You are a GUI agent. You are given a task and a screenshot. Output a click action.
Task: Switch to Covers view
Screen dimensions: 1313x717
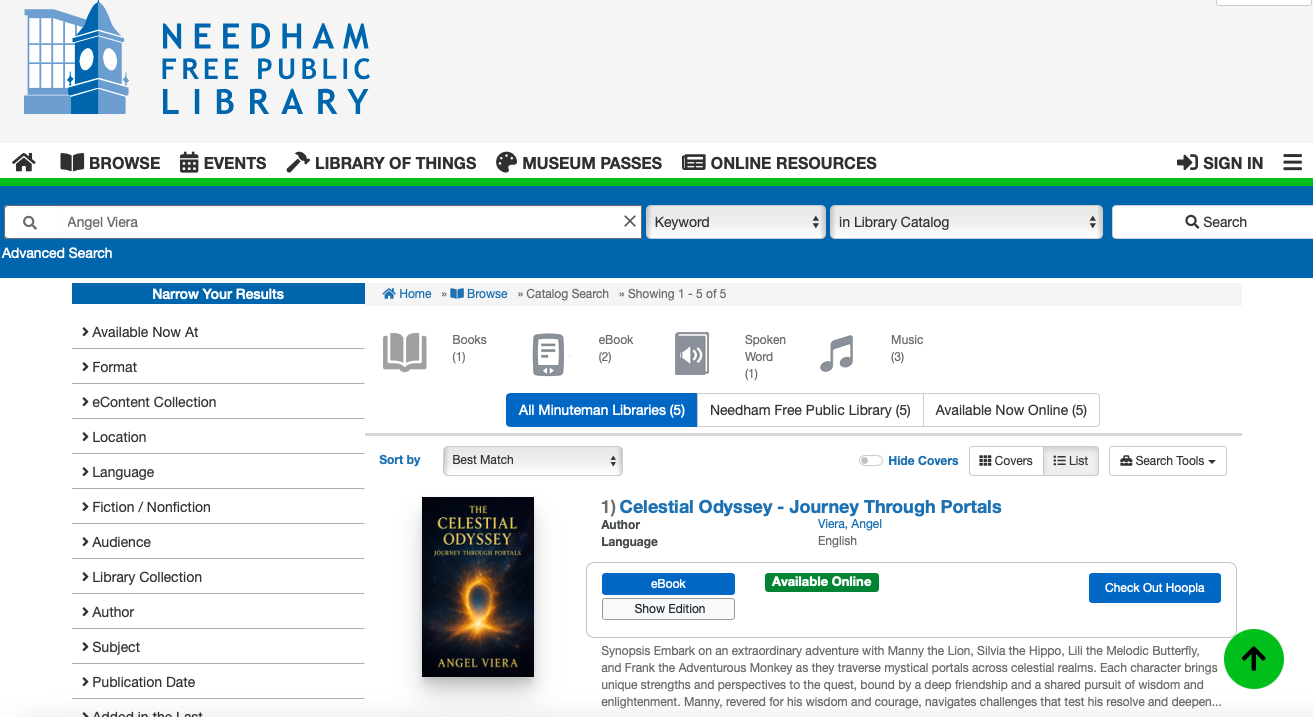tap(1006, 461)
